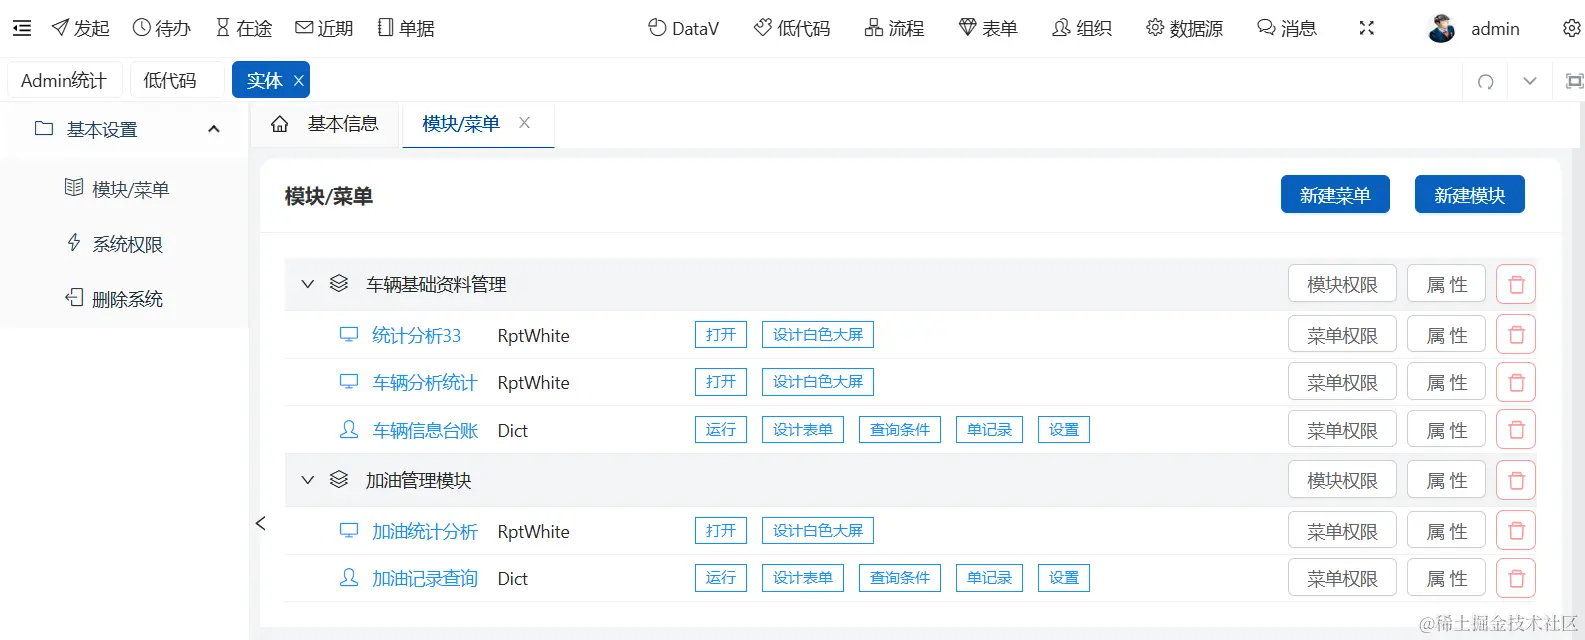Switch to the 基本信息 tab

pyautogui.click(x=343, y=124)
